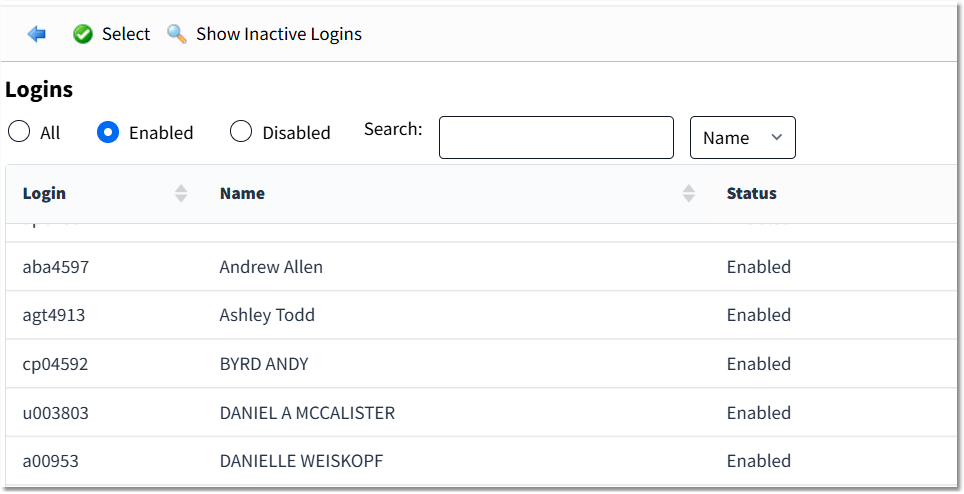Click the blue back arrow icon
The image size is (964, 494).
(x=37, y=34)
